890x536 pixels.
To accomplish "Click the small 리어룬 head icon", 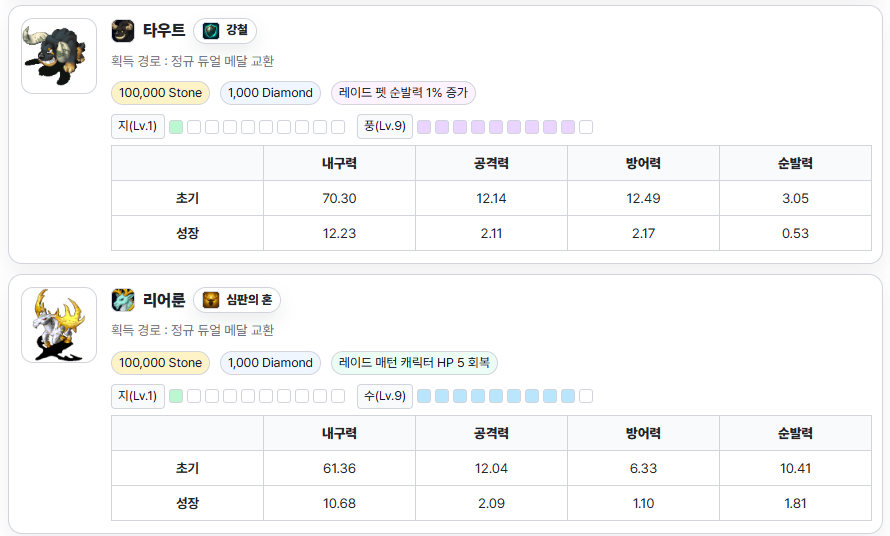I will pyautogui.click(x=123, y=300).
